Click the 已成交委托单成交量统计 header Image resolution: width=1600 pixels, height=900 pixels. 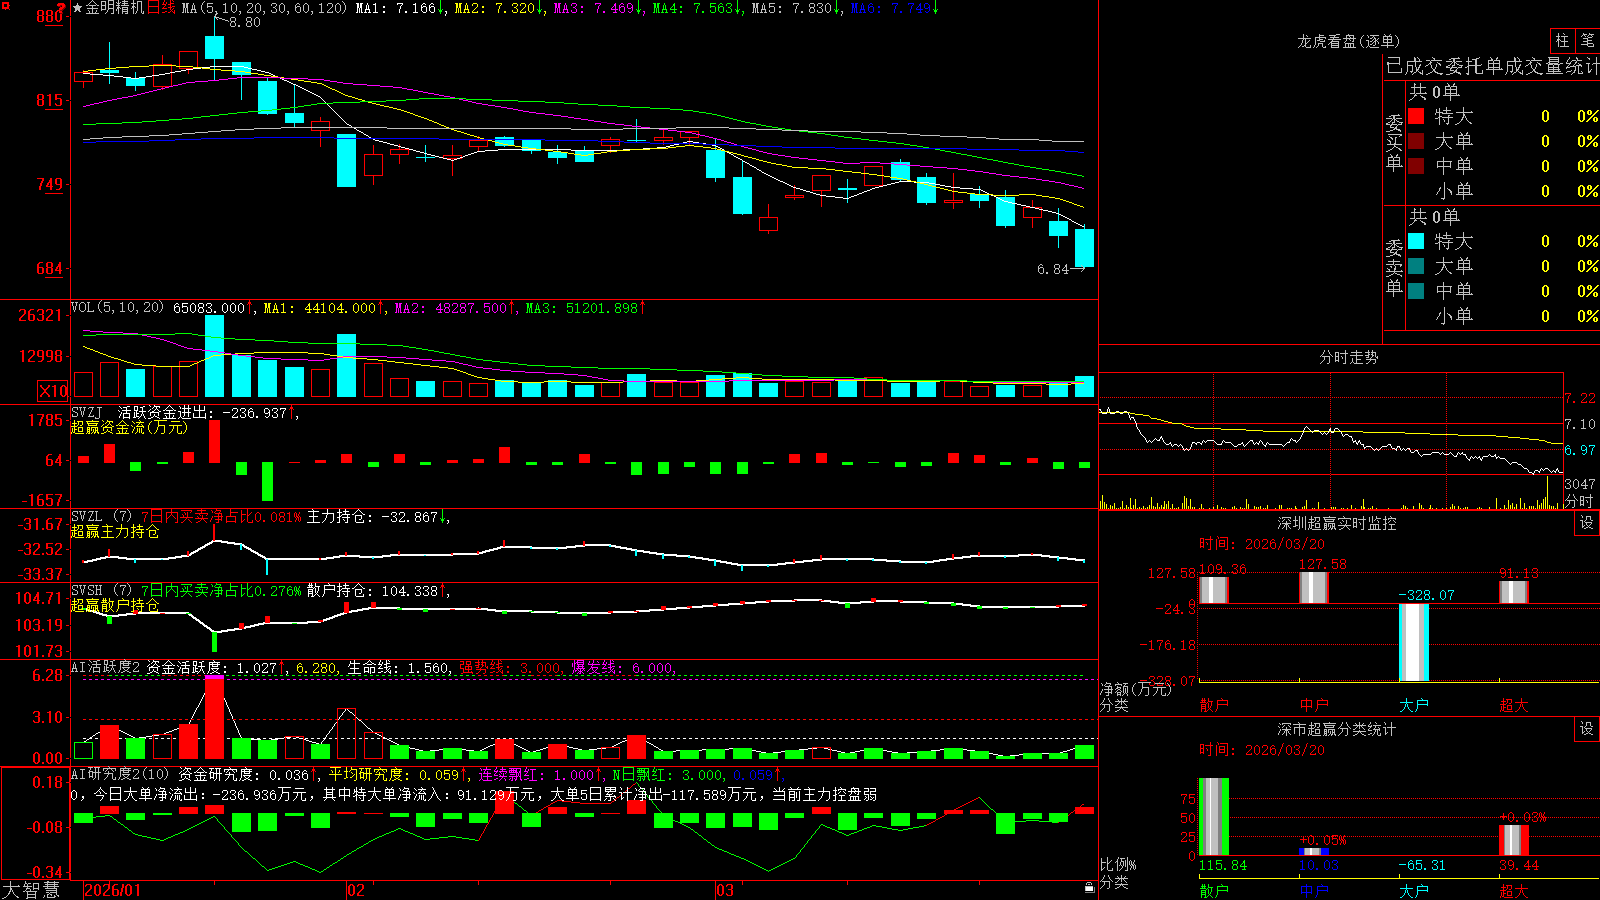(1492, 66)
